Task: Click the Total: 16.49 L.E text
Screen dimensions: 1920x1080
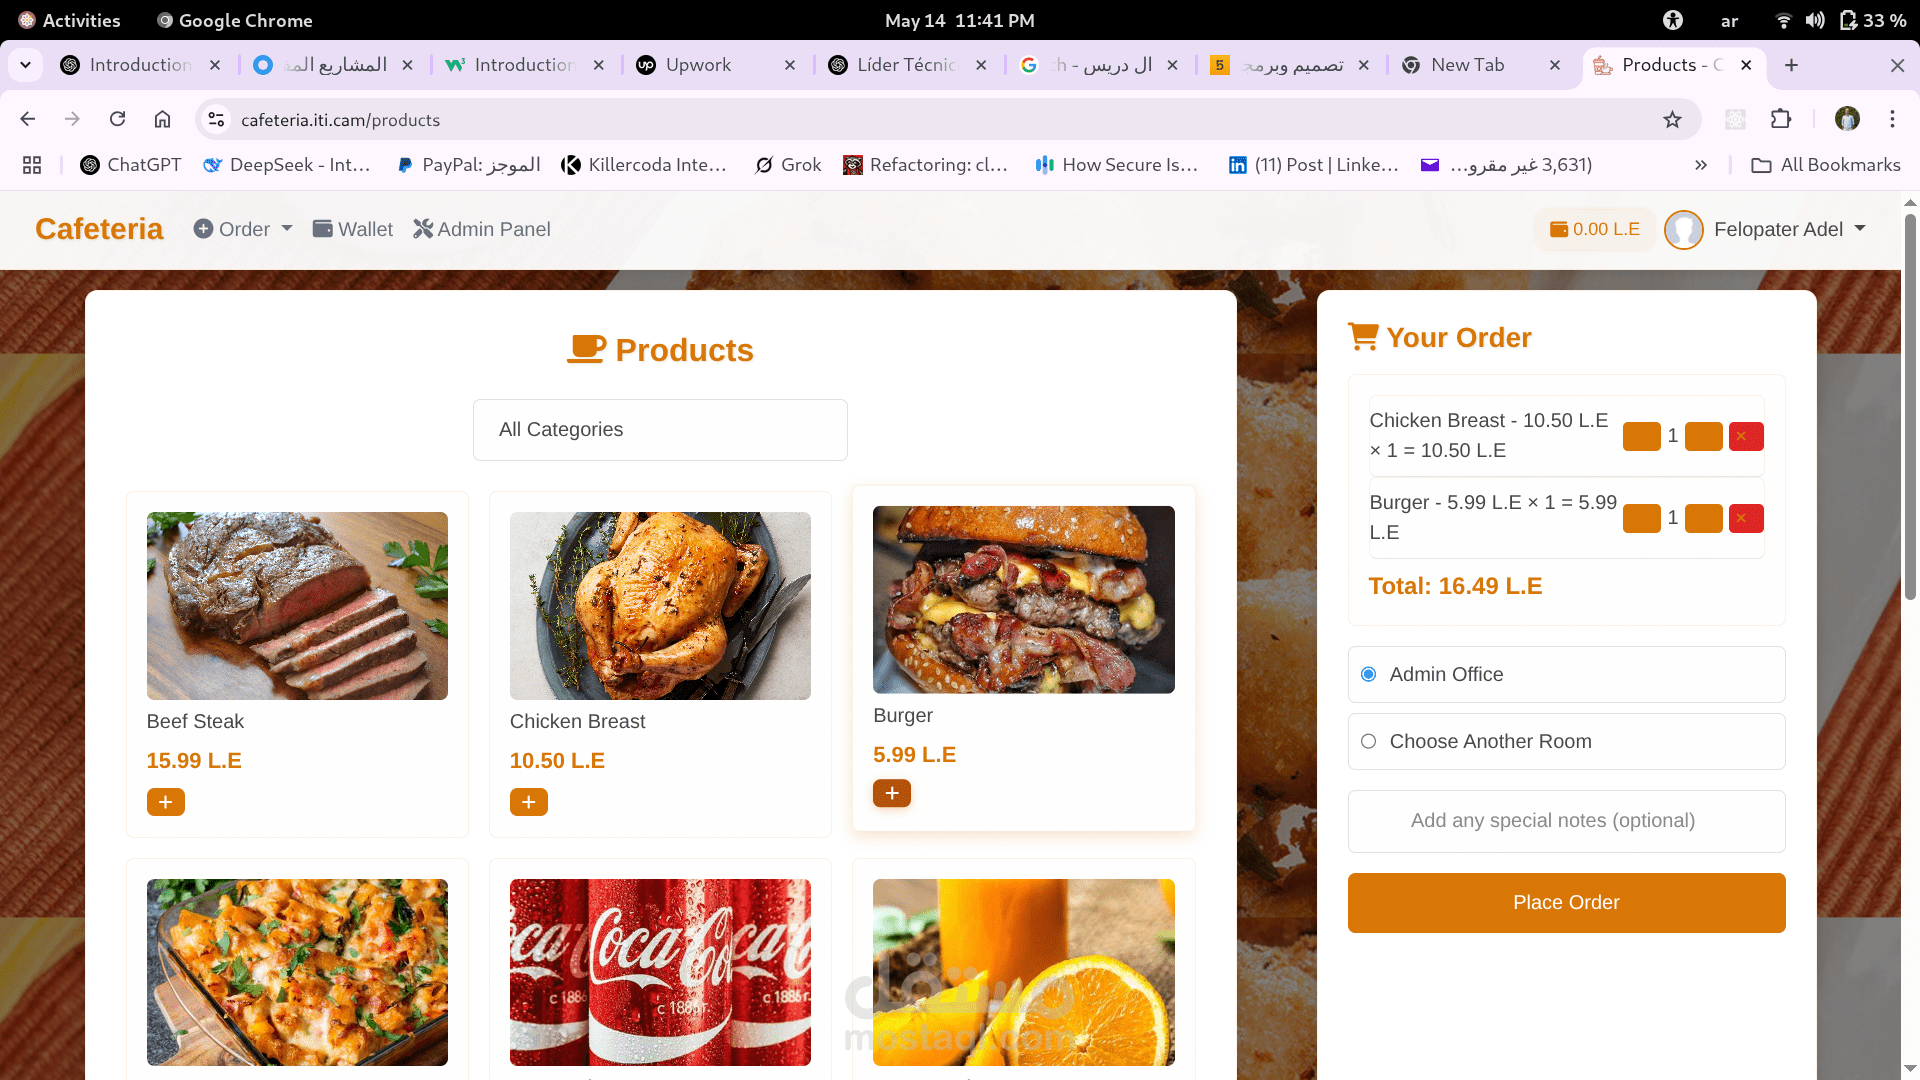Action: click(1455, 587)
